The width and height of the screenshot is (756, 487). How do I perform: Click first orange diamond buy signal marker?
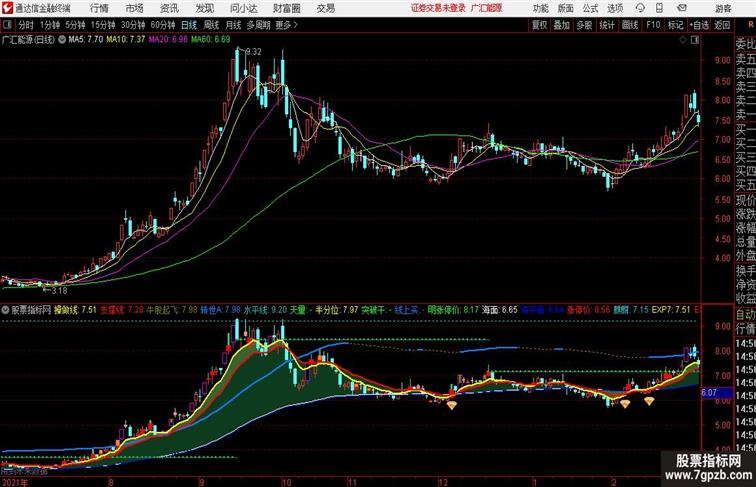click(x=452, y=405)
